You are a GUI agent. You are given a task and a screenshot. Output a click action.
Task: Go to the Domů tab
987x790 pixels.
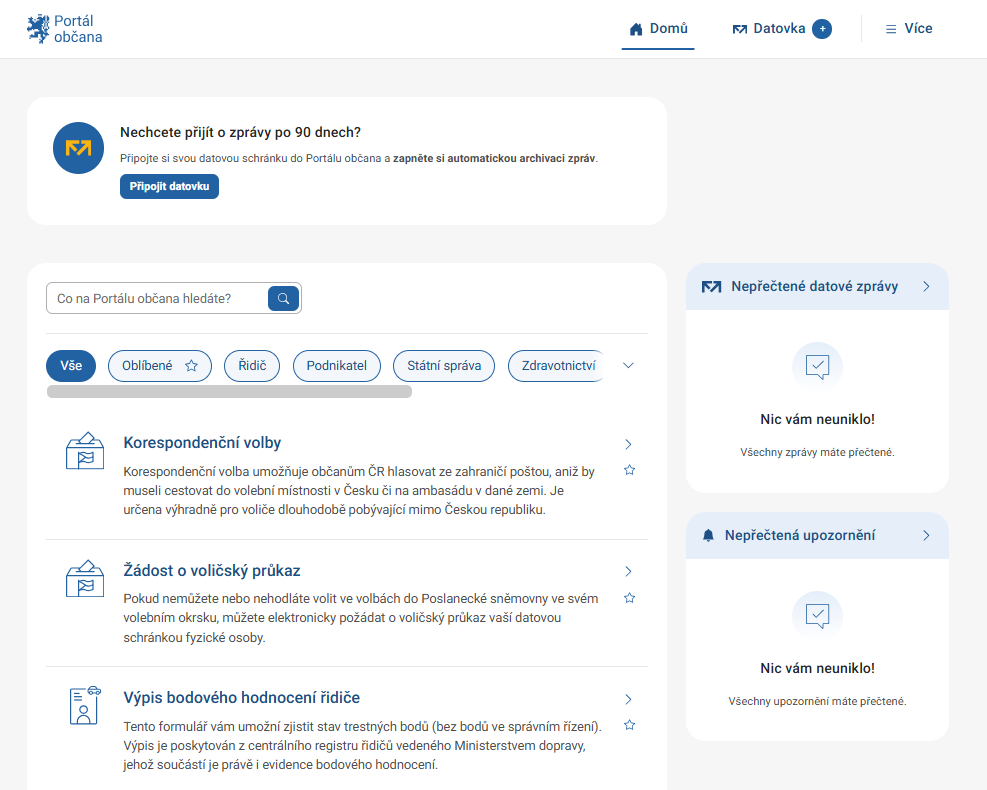(x=658, y=29)
